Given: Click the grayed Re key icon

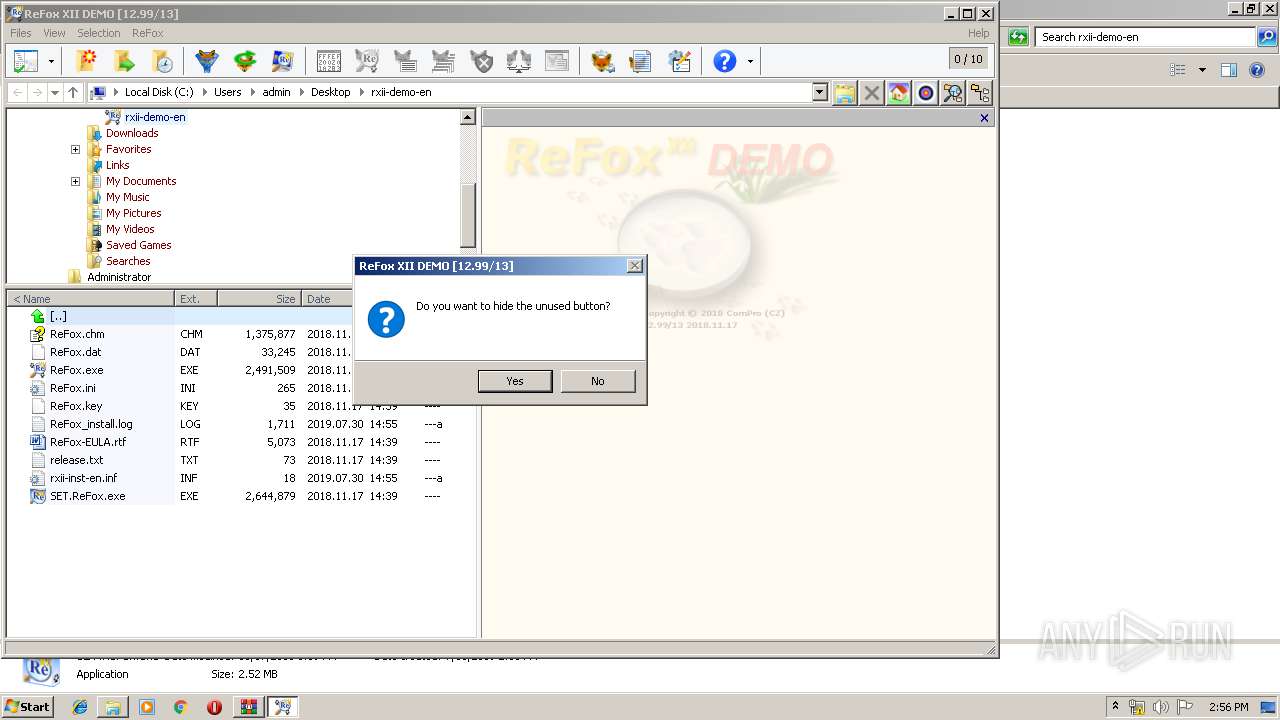Looking at the screenshot, I should 367,61.
